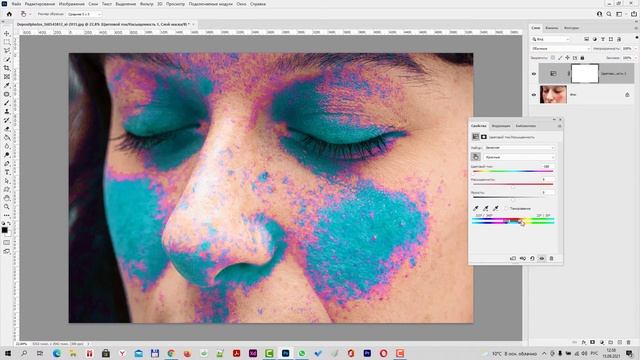The image size is (640, 360).
Task: Open the Preset dropdown in Properties panel
Action: (519, 148)
